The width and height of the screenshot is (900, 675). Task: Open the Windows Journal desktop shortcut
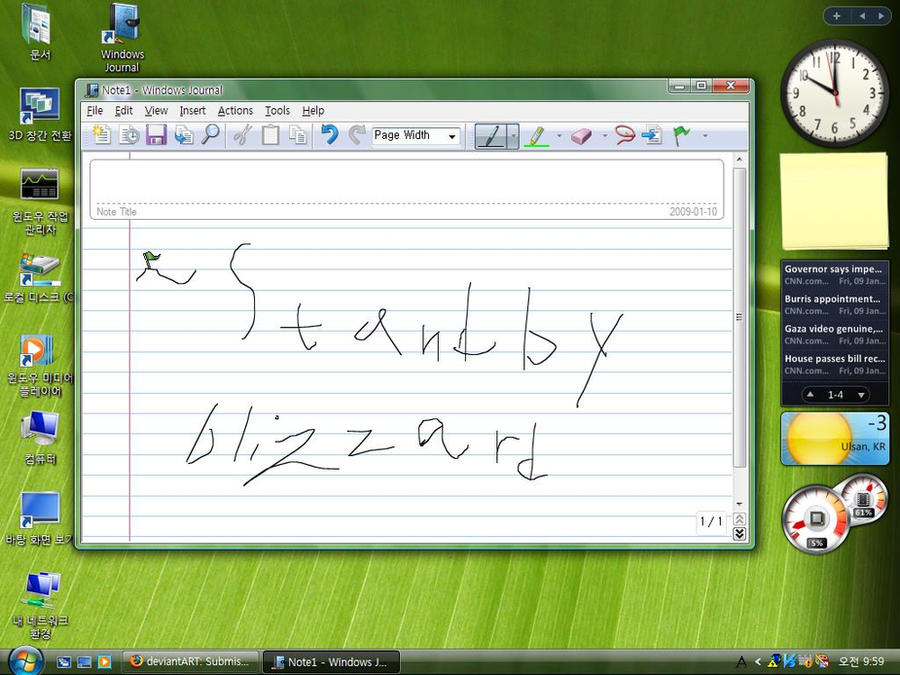121,38
